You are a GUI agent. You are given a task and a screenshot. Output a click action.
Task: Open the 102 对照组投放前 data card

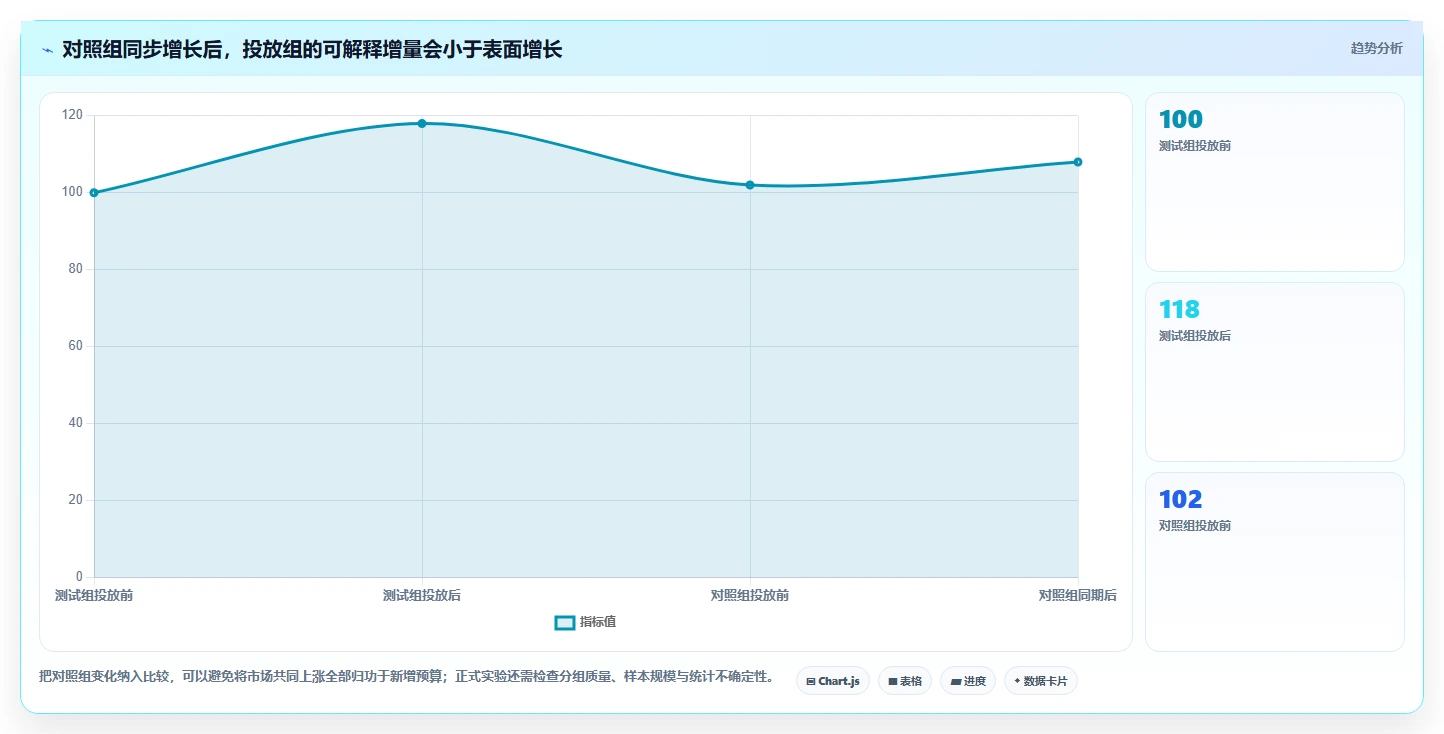click(1275, 562)
